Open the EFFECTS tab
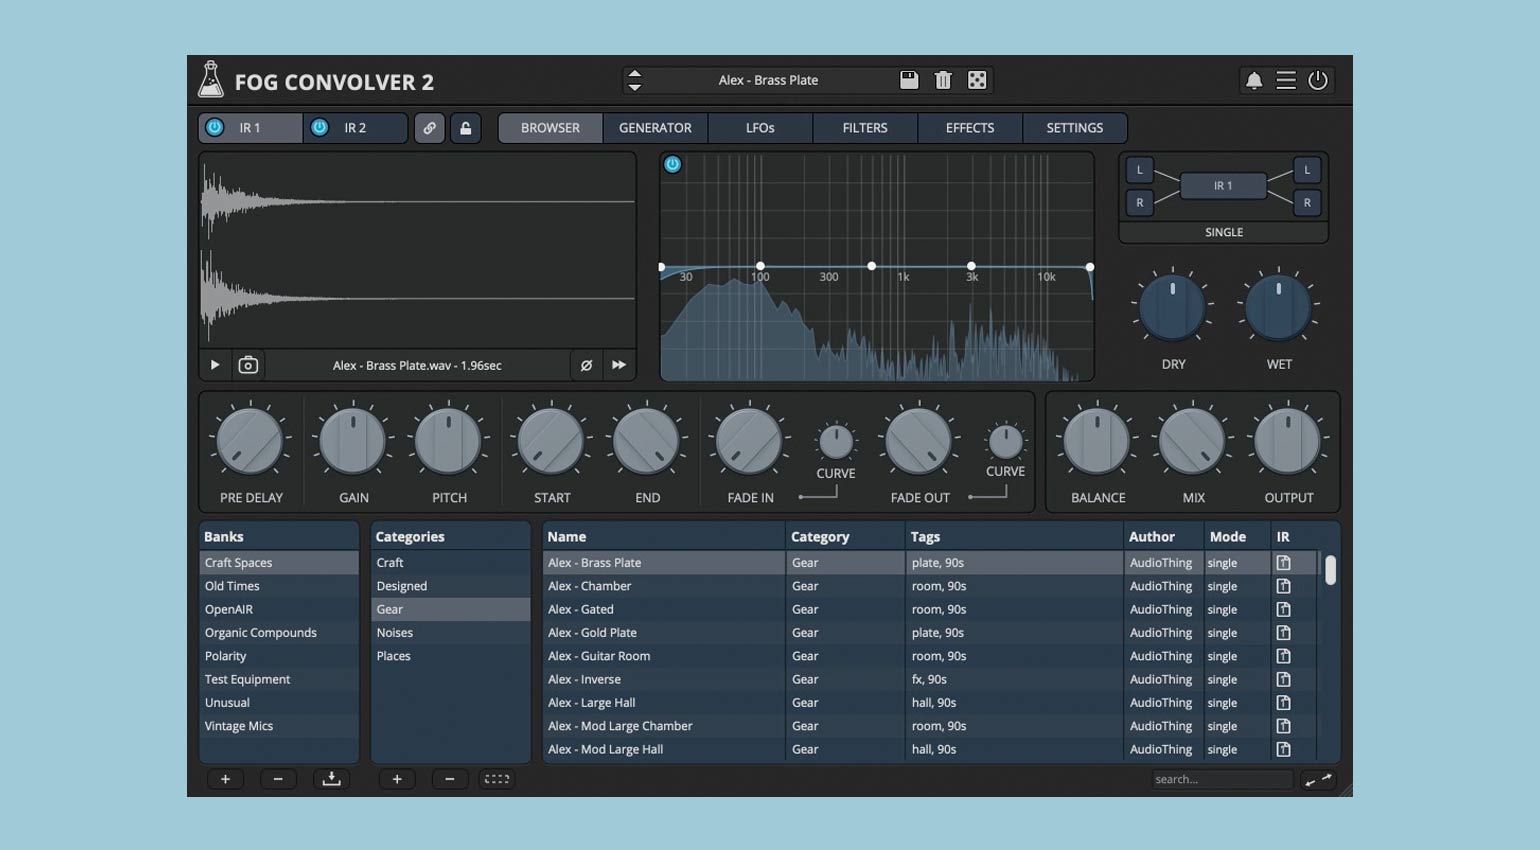Screen dimensions: 1540x850 pos(969,128)
